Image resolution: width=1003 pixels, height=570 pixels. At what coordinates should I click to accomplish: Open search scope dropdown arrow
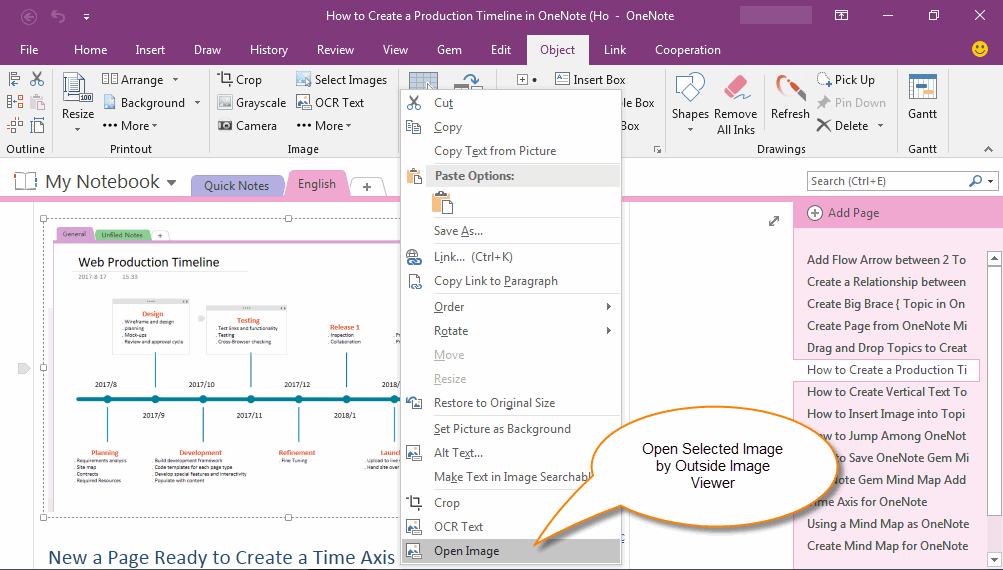(x=990, y=182)
